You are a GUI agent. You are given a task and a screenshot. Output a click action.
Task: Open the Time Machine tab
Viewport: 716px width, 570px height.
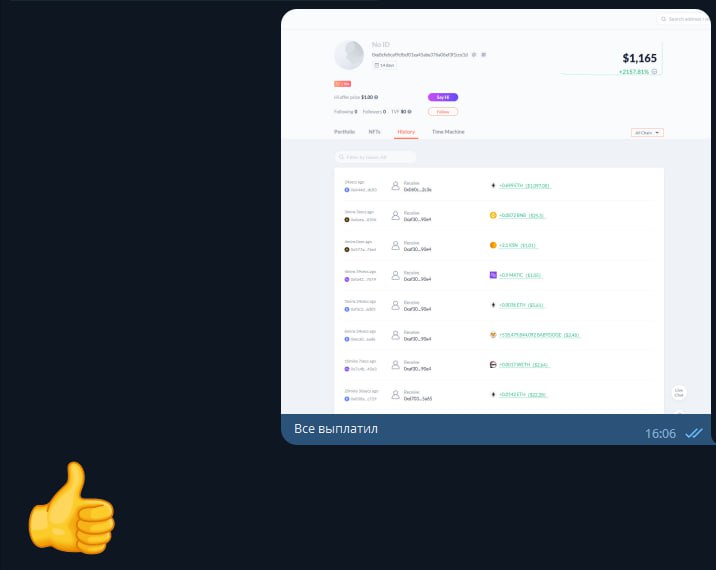448,132
